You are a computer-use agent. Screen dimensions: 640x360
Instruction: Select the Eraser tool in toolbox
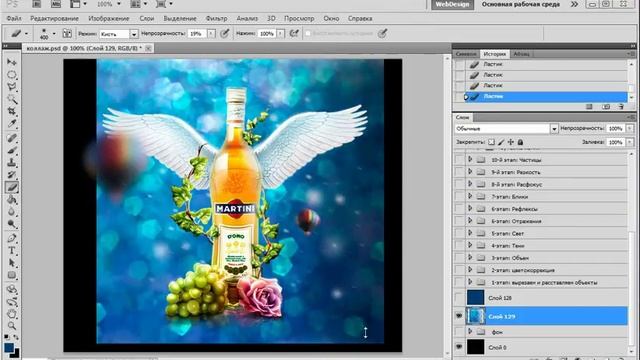(11, 187)
